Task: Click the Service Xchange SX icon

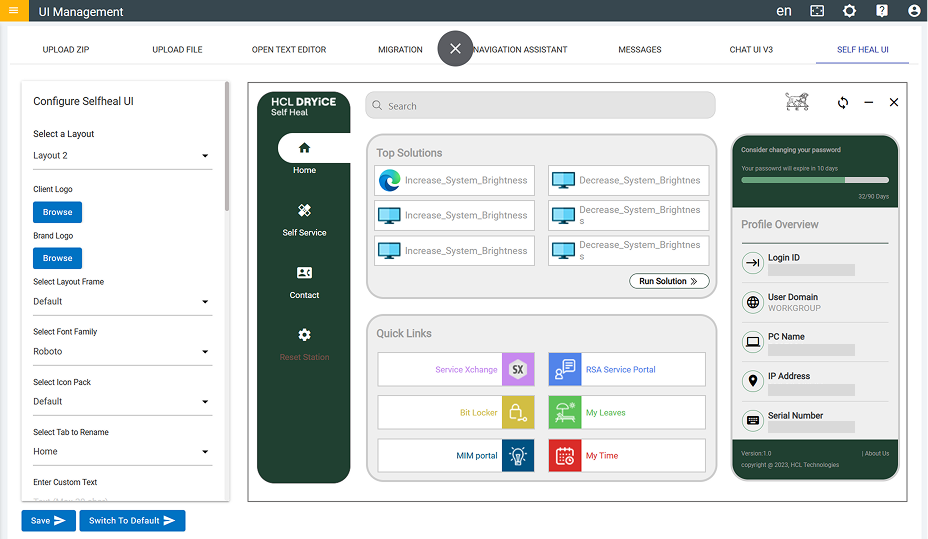Action: [x=518, y=369]
